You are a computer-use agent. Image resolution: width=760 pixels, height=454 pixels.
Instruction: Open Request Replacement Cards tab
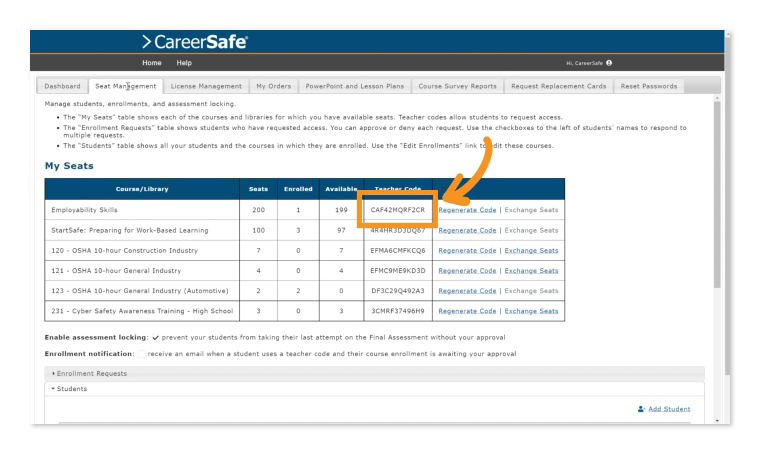coord(559,86)
